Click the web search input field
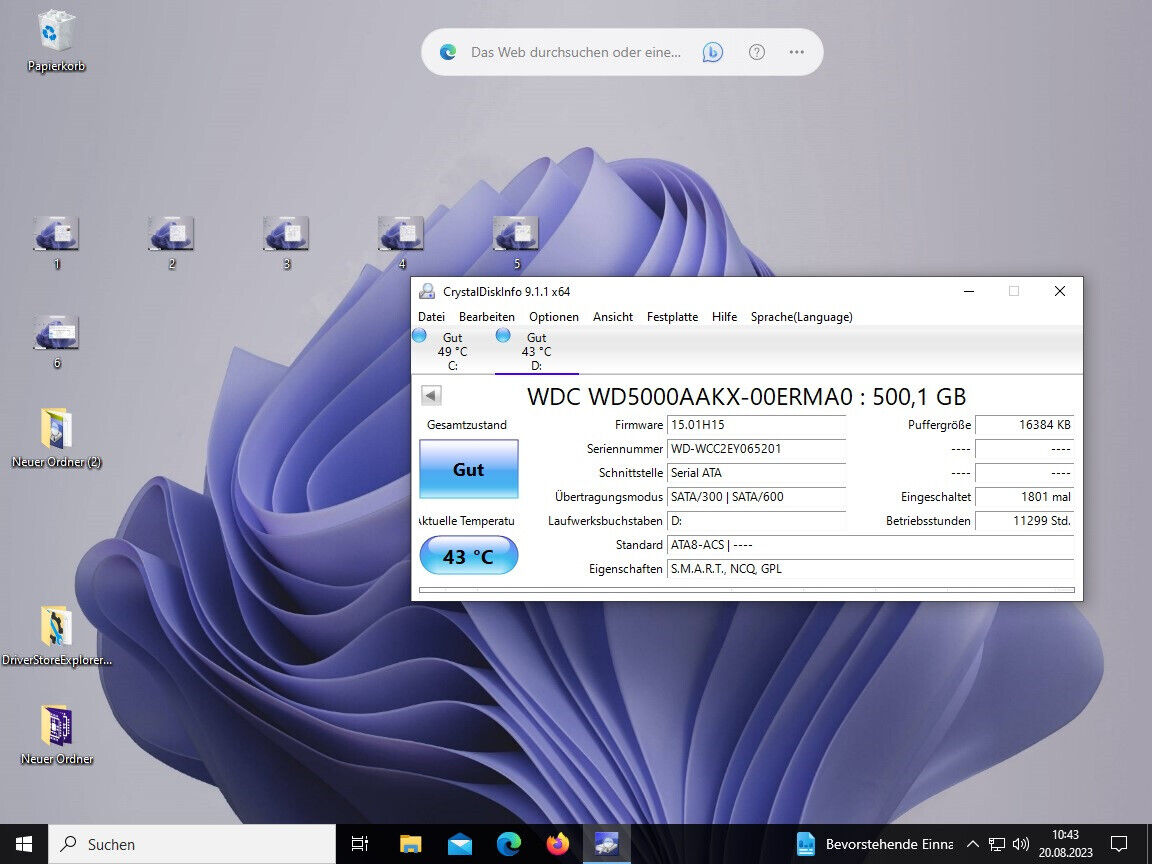The width and height of the screenshot is (1152, 864). 575,52
